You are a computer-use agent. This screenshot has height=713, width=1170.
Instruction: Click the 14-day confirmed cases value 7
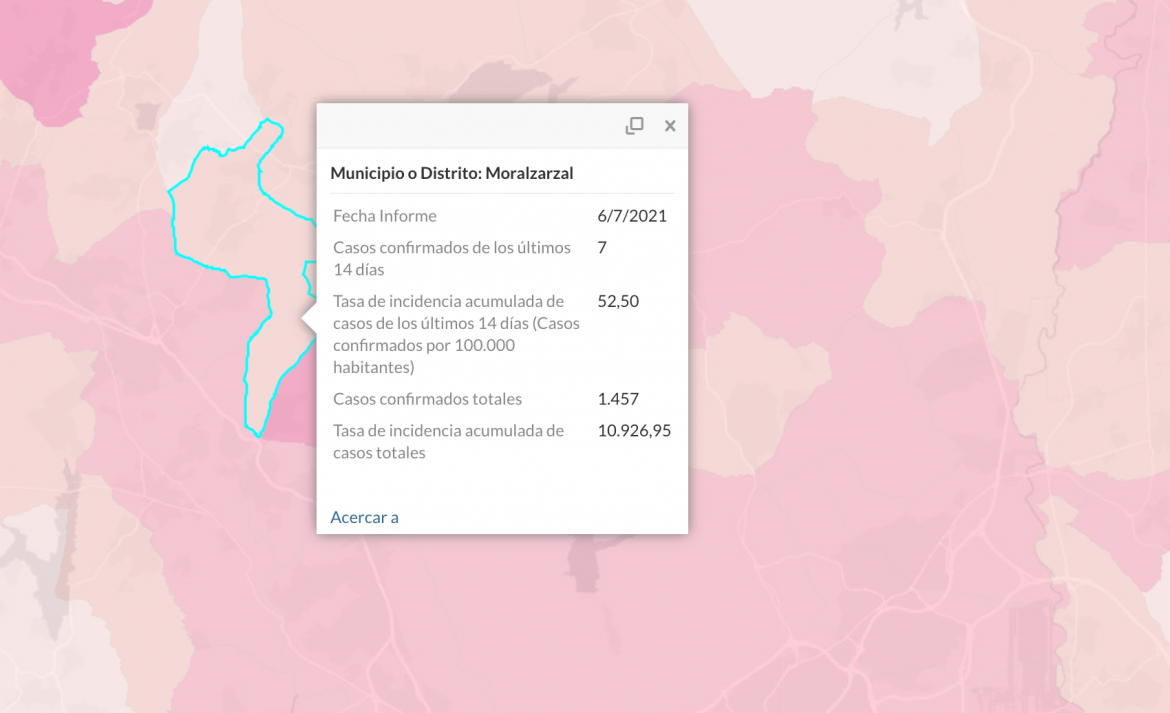click(x=602, y=247)
